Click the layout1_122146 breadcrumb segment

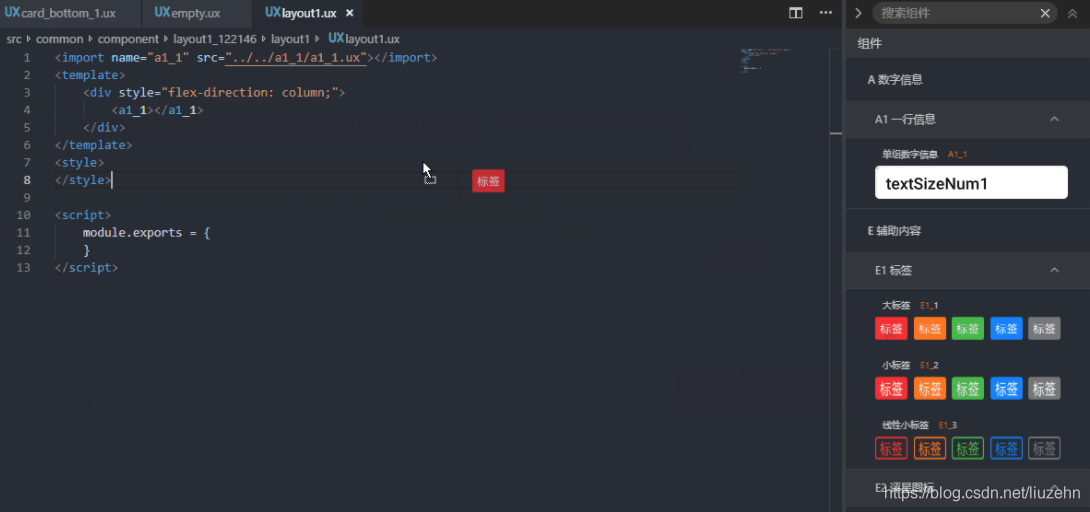coord(215,39)
